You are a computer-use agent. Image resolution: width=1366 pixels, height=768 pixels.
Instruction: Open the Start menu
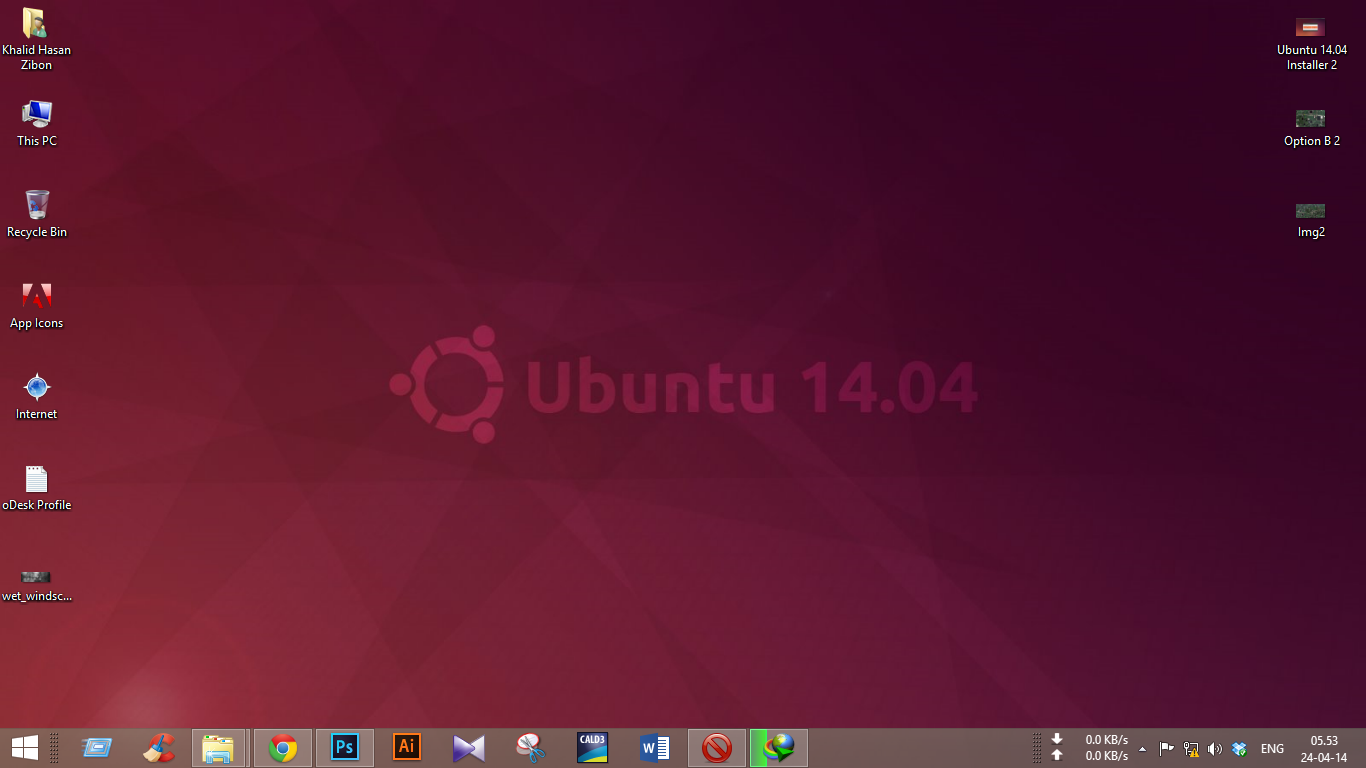pyautogui.click(x=22, y=747)
